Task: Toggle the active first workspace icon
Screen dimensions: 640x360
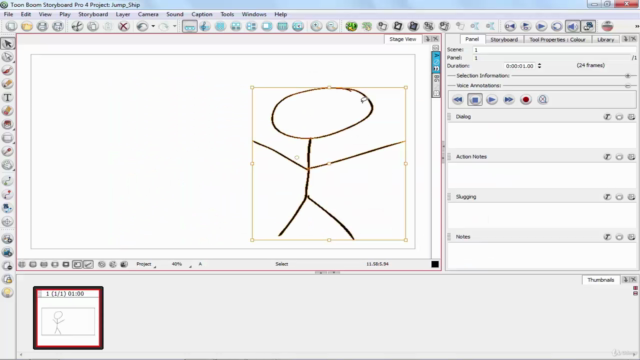Action: [x=190, y=27]
